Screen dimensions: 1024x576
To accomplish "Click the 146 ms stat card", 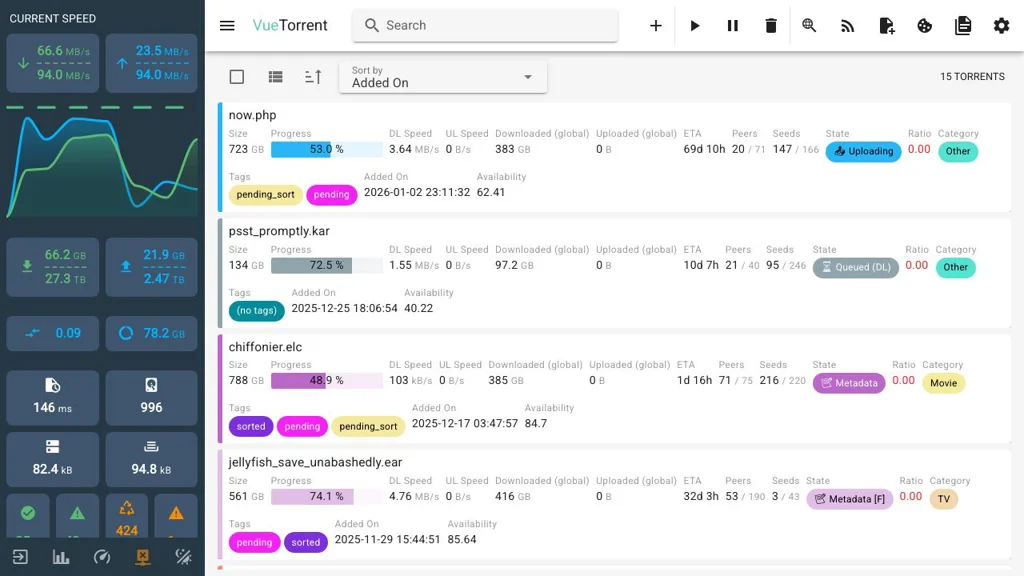I will pyautogui.click(x=53, y=398).
